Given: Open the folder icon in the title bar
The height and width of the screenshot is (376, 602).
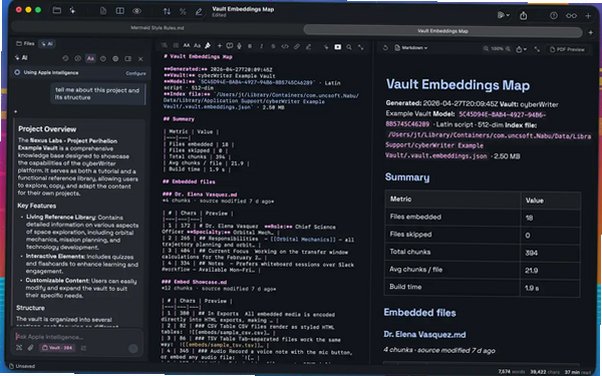Looking at the screenshot, I should [x=57, y=10].
